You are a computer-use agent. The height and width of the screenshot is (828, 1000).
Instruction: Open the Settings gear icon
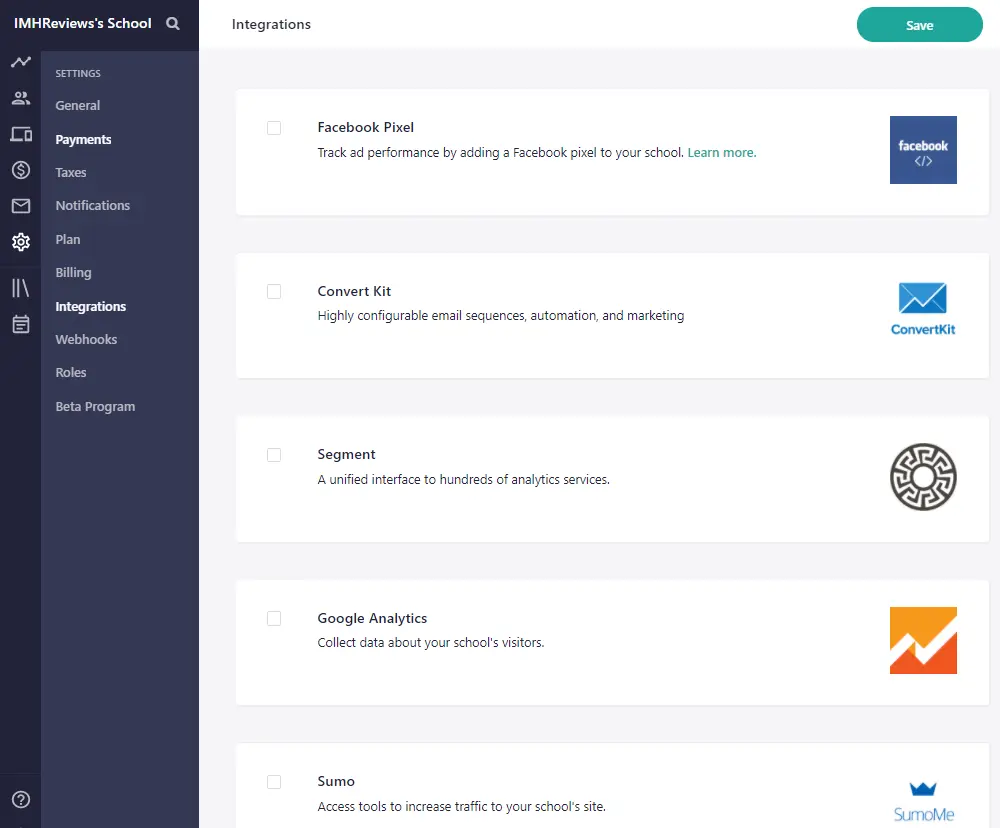pos(21,242)
